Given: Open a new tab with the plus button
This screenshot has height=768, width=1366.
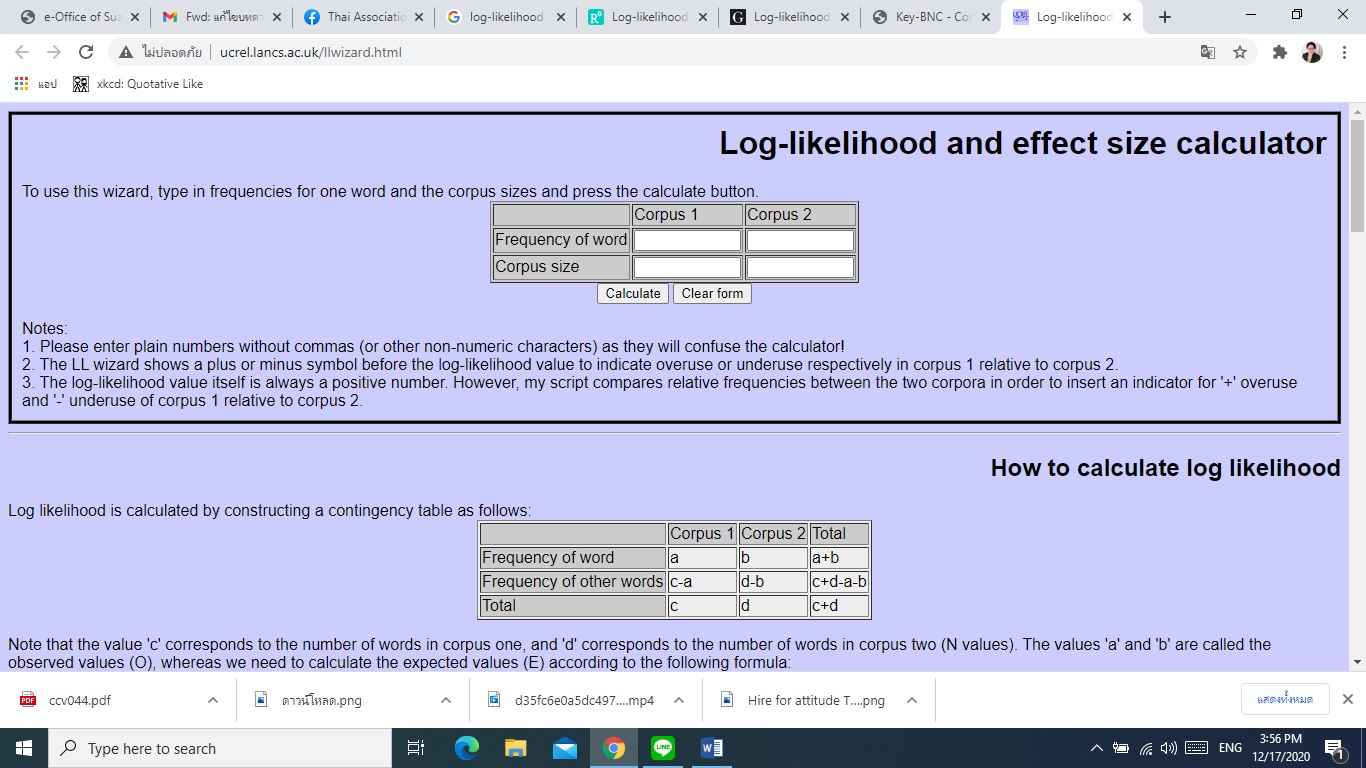Looking at the screenshot, I should point(1164,17).
